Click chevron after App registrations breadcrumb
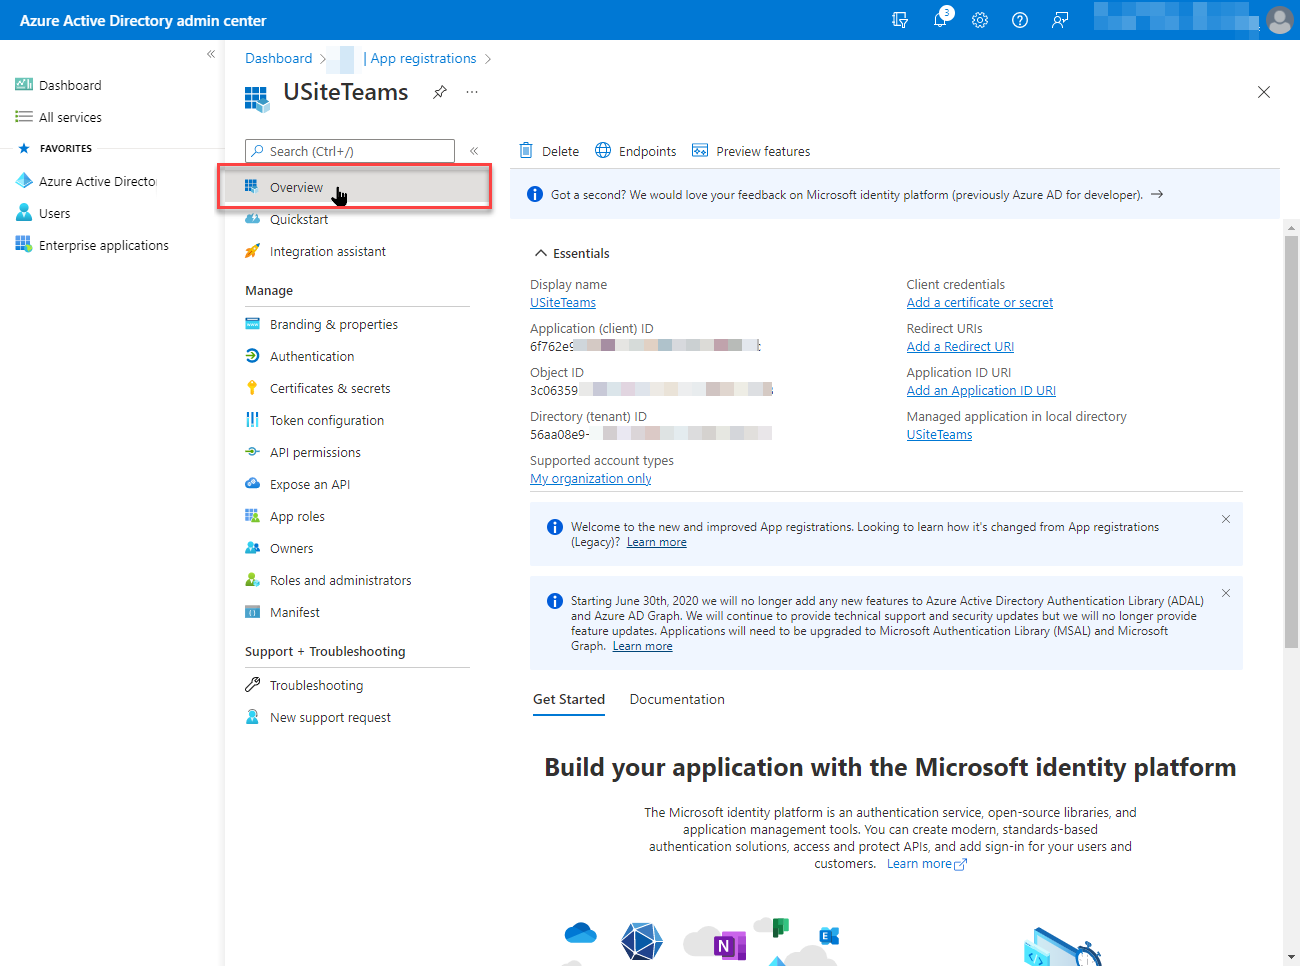 coord(488,59)
